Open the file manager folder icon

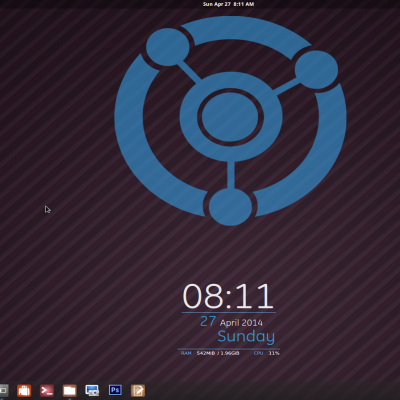tap(70, 390)
